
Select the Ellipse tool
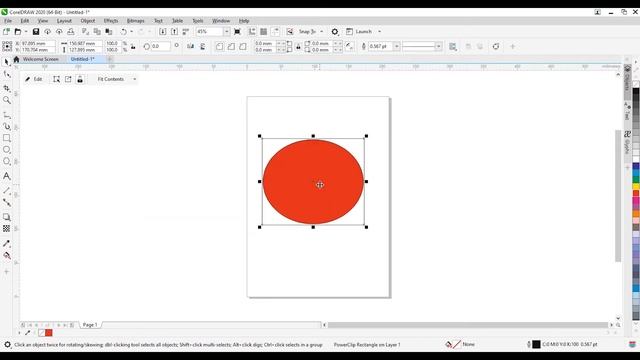[x=7, y=150]
